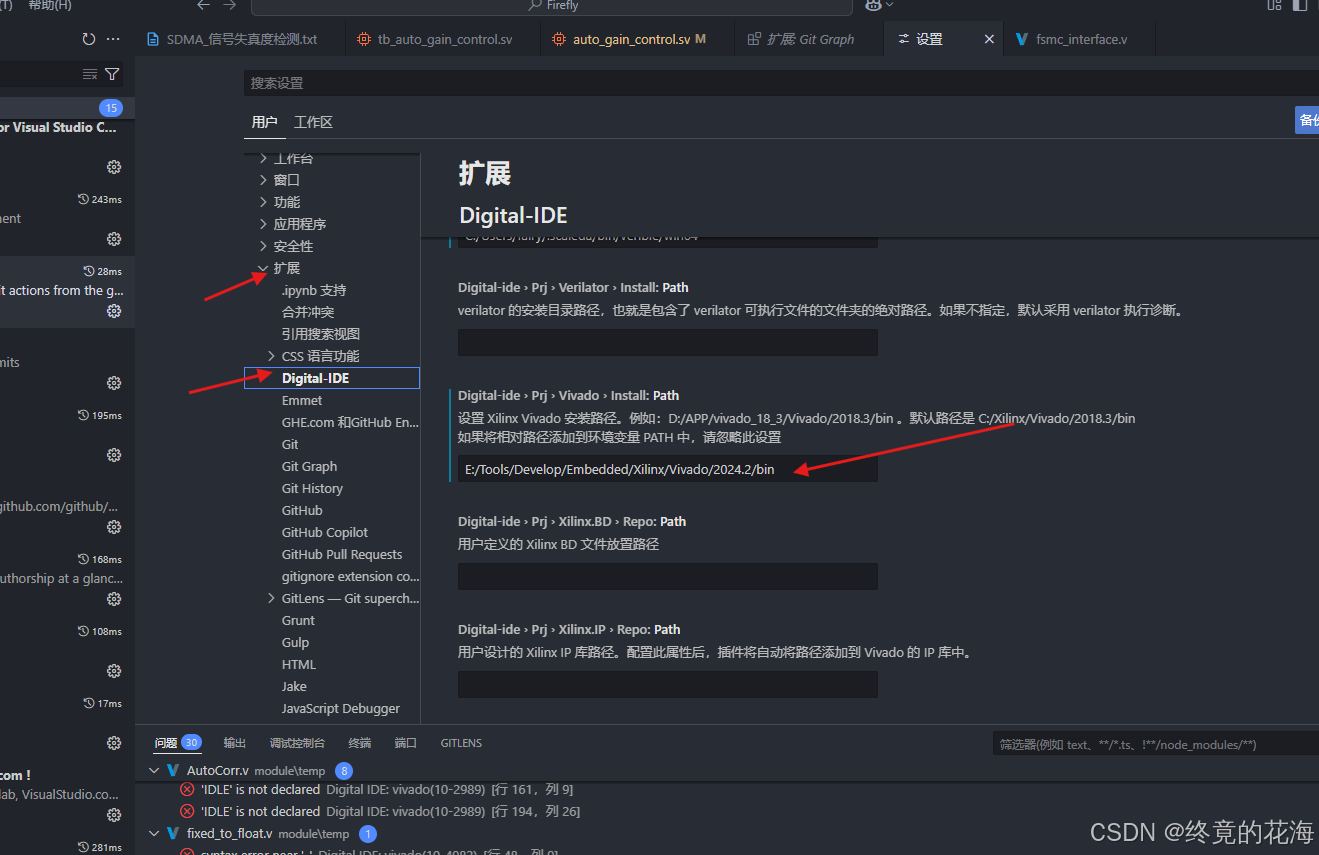1319x855 pixels.
Task: Select Emmet in the settings tree
Action: click(x=302, y=400)
